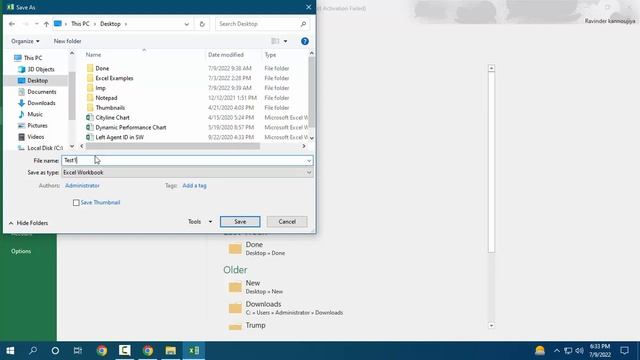Click the search magnifier in Search Desktop
Screen dimensions: 640x360
coord(303,24)
